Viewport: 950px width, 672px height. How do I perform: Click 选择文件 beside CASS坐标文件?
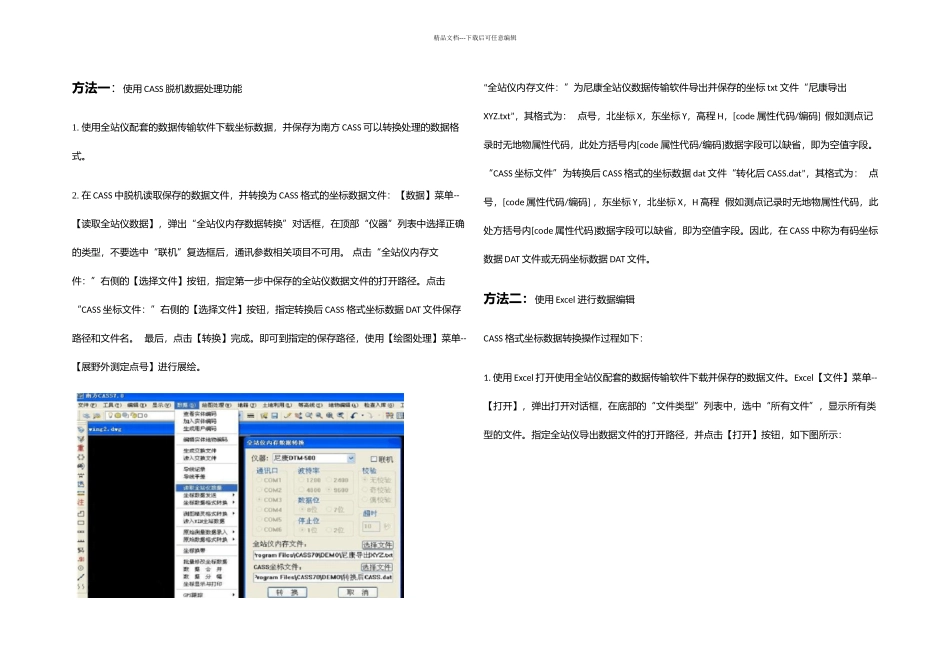pos(377,567)
